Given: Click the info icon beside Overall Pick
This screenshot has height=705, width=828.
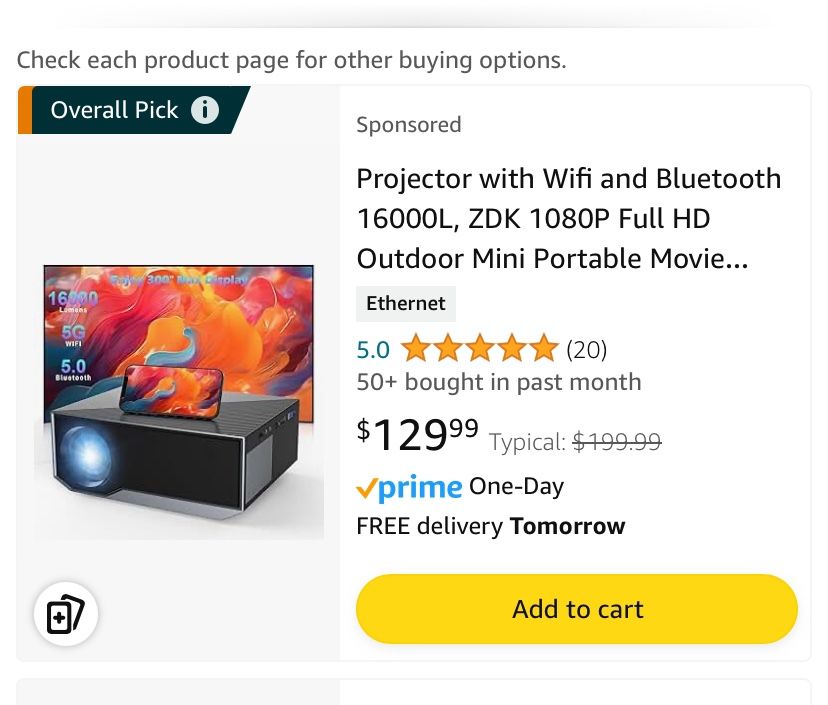Looking at the screenshot, I should (x=205, y=110).
